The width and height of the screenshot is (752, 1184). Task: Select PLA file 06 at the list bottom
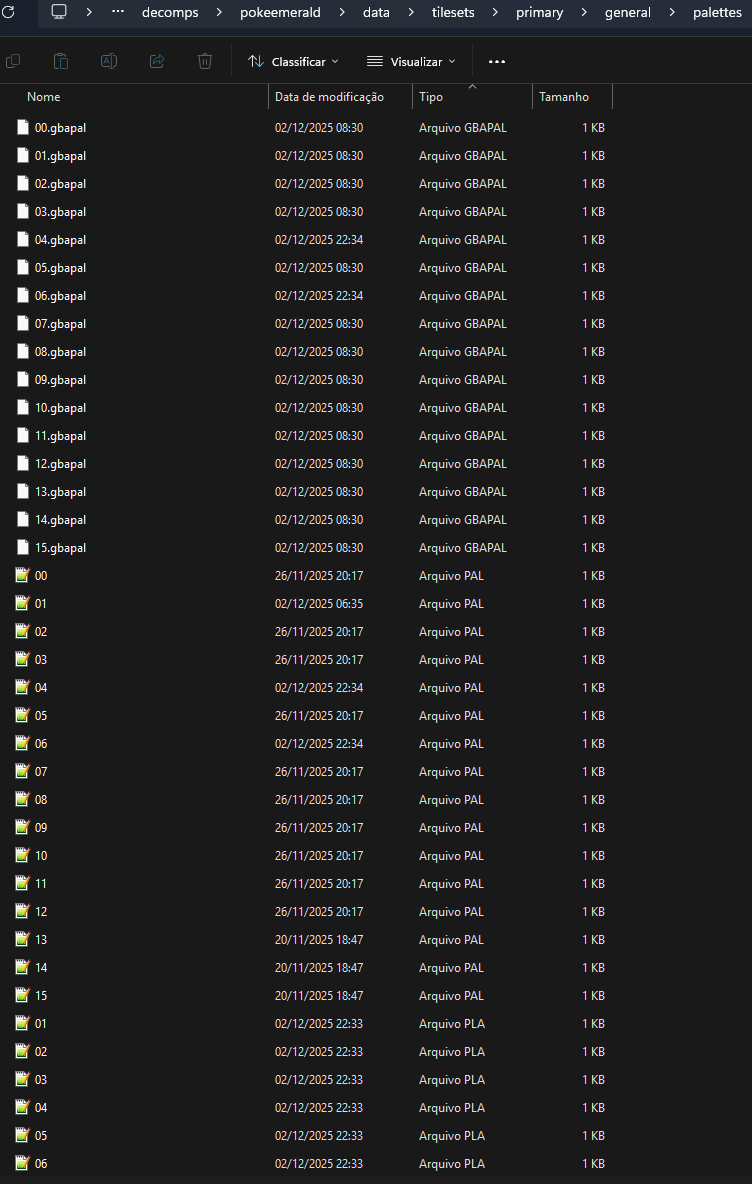(x=41, y=1164)
